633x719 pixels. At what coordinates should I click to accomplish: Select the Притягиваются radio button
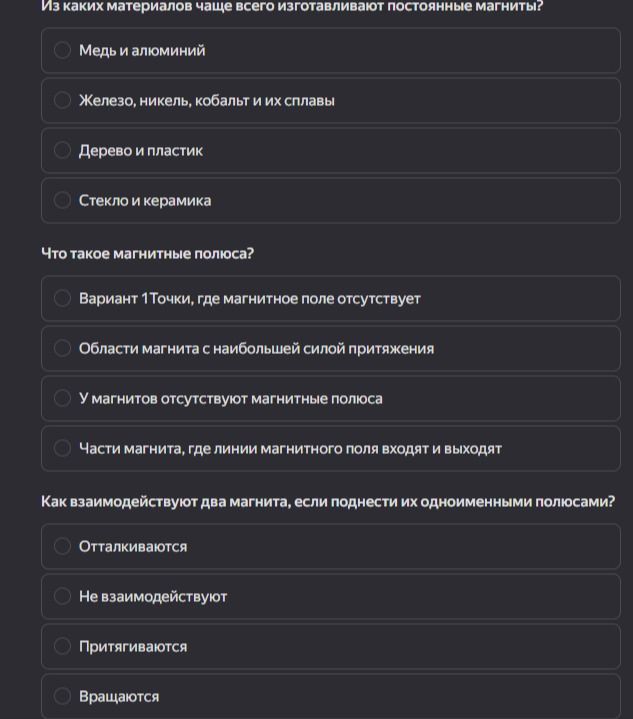click(62, 646)
